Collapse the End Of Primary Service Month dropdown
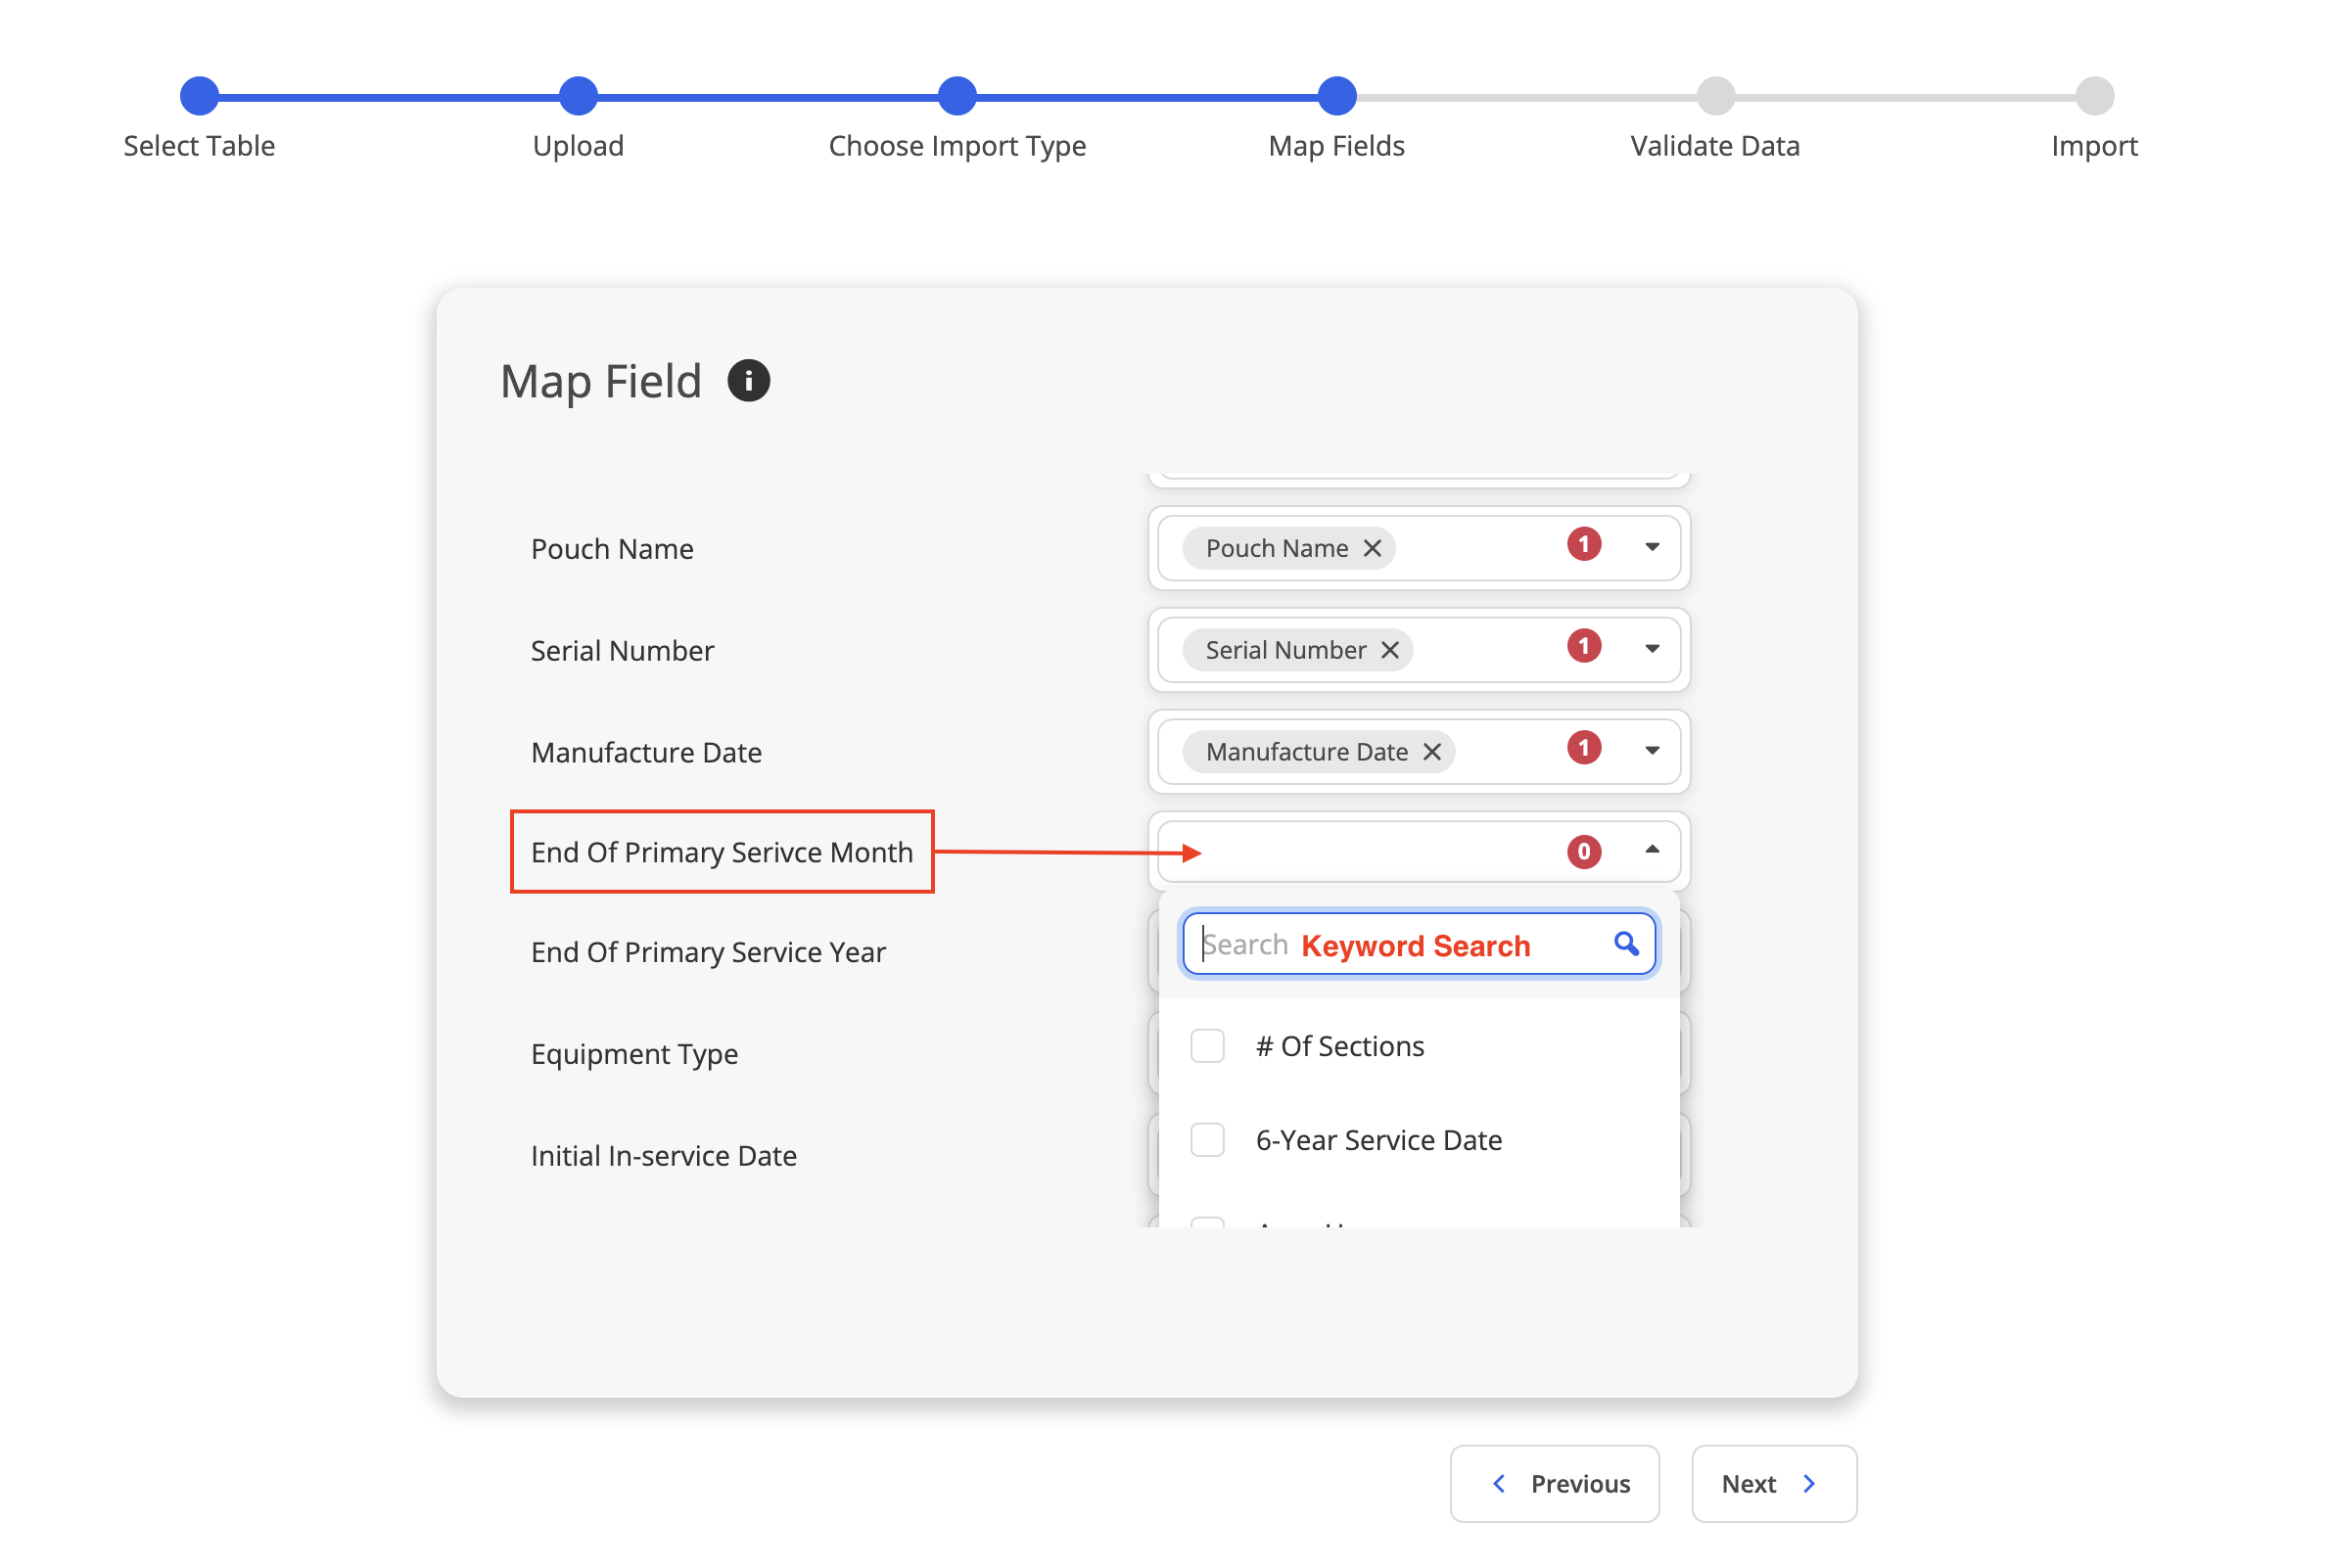Viewport: 2334px width, 1568px height. click(1652, 850)
